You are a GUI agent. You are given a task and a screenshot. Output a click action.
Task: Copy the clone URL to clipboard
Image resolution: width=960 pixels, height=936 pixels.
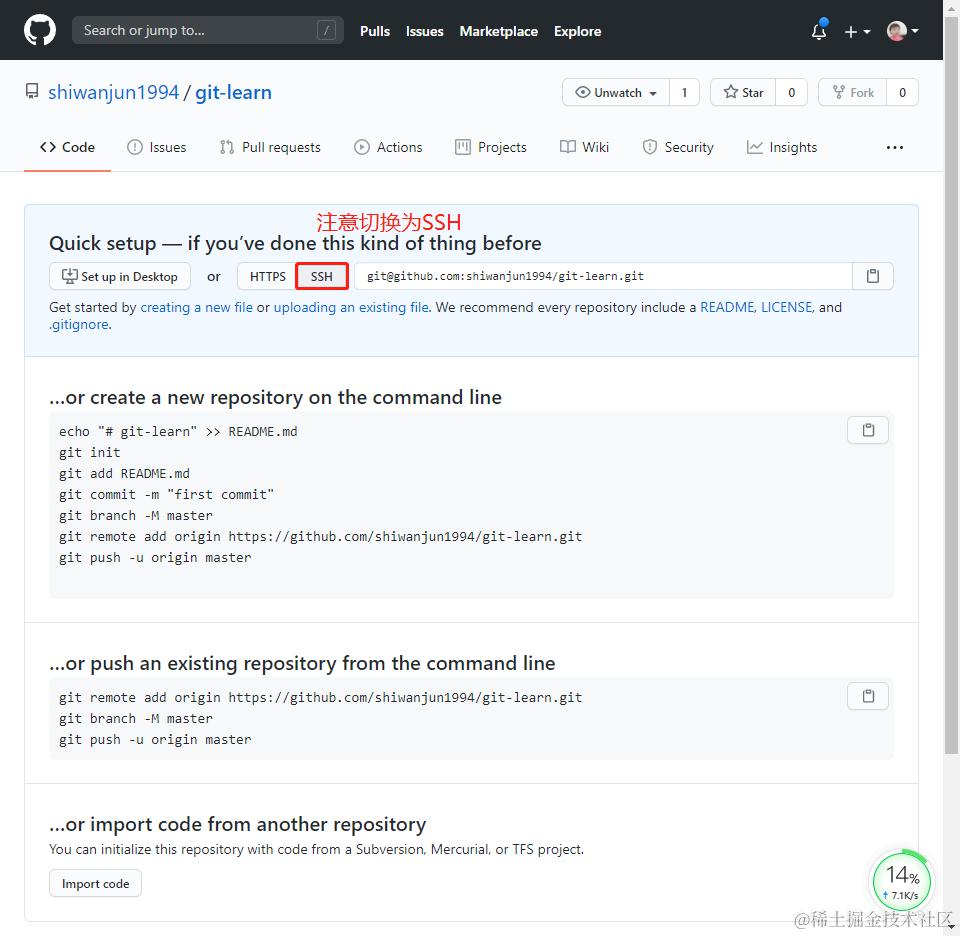pos(873,277)
